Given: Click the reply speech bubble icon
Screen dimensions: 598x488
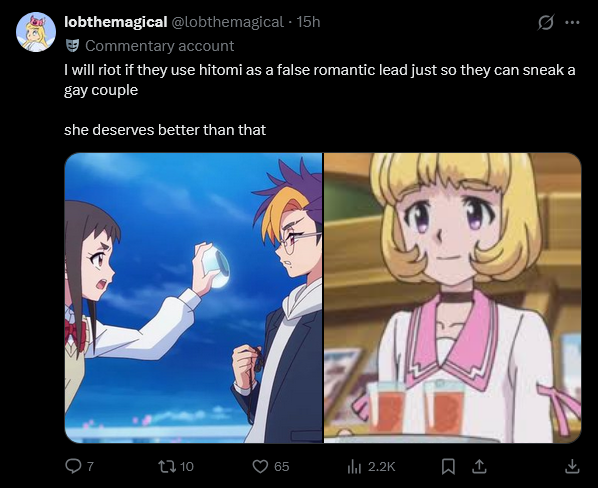Looking at the screenshot, I should pos(72,466).
